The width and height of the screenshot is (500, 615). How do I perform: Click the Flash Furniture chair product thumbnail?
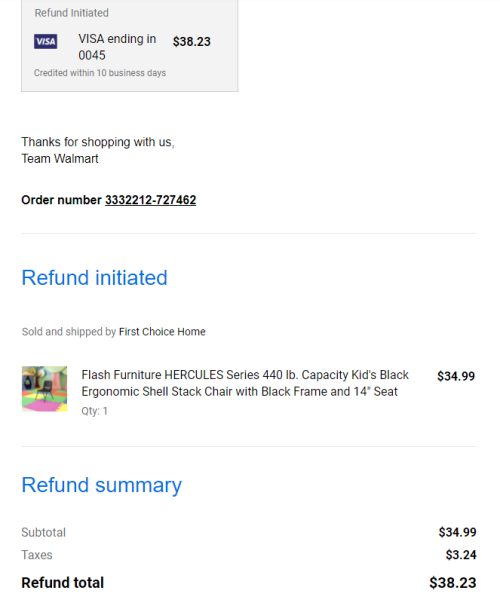point(44,389)
